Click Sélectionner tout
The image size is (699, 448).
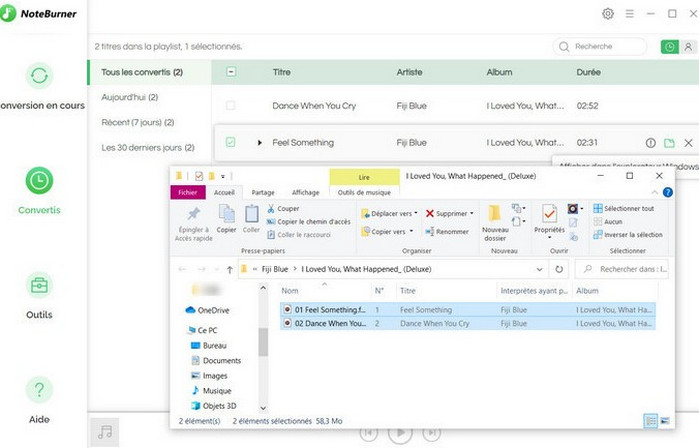(624, 208)
